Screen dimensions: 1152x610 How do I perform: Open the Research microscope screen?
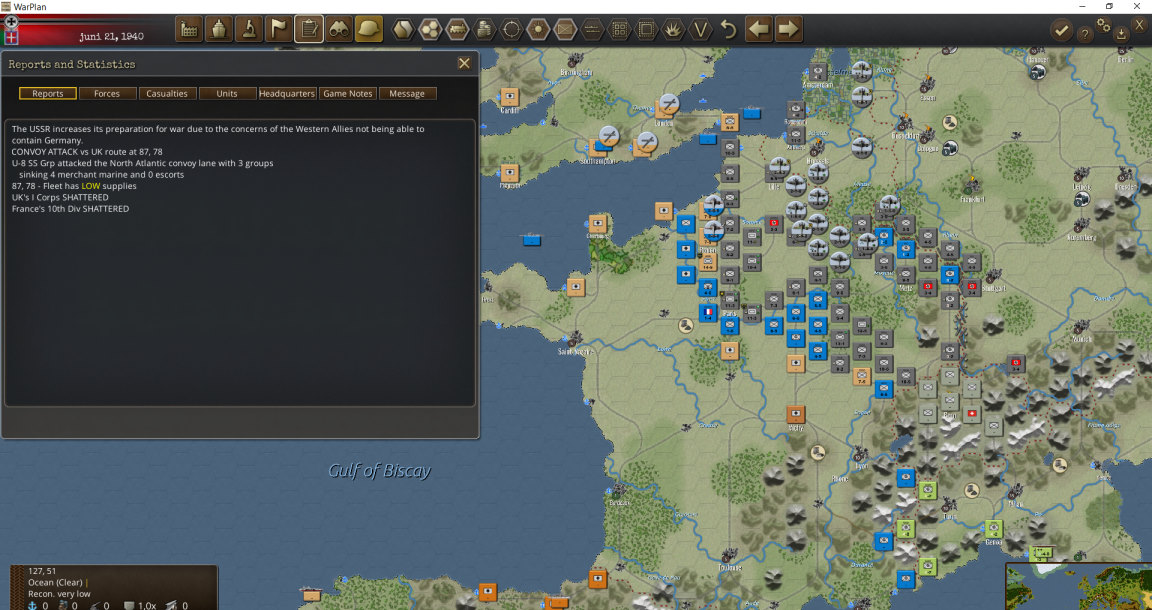pyautogui.click(x=249, y=29)
